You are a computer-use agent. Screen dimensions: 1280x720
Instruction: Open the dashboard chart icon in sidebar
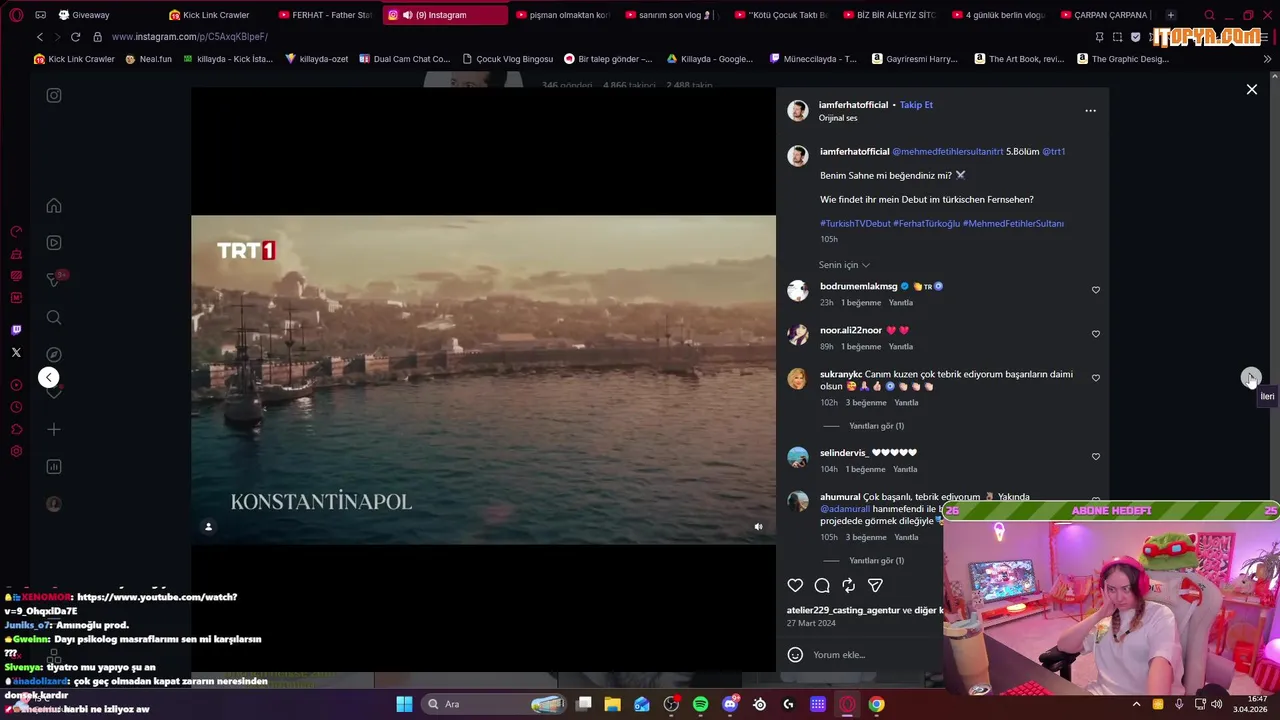click(x=54, y=466)
